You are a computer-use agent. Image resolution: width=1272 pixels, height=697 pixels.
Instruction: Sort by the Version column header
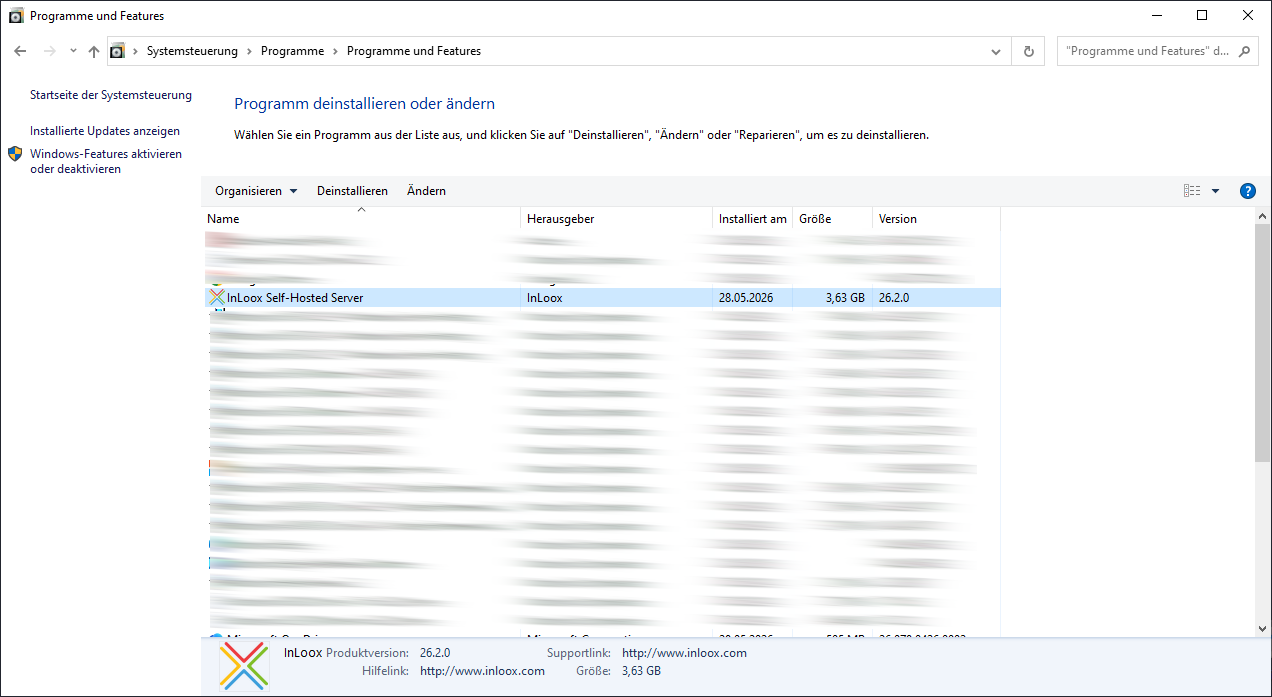937,218
